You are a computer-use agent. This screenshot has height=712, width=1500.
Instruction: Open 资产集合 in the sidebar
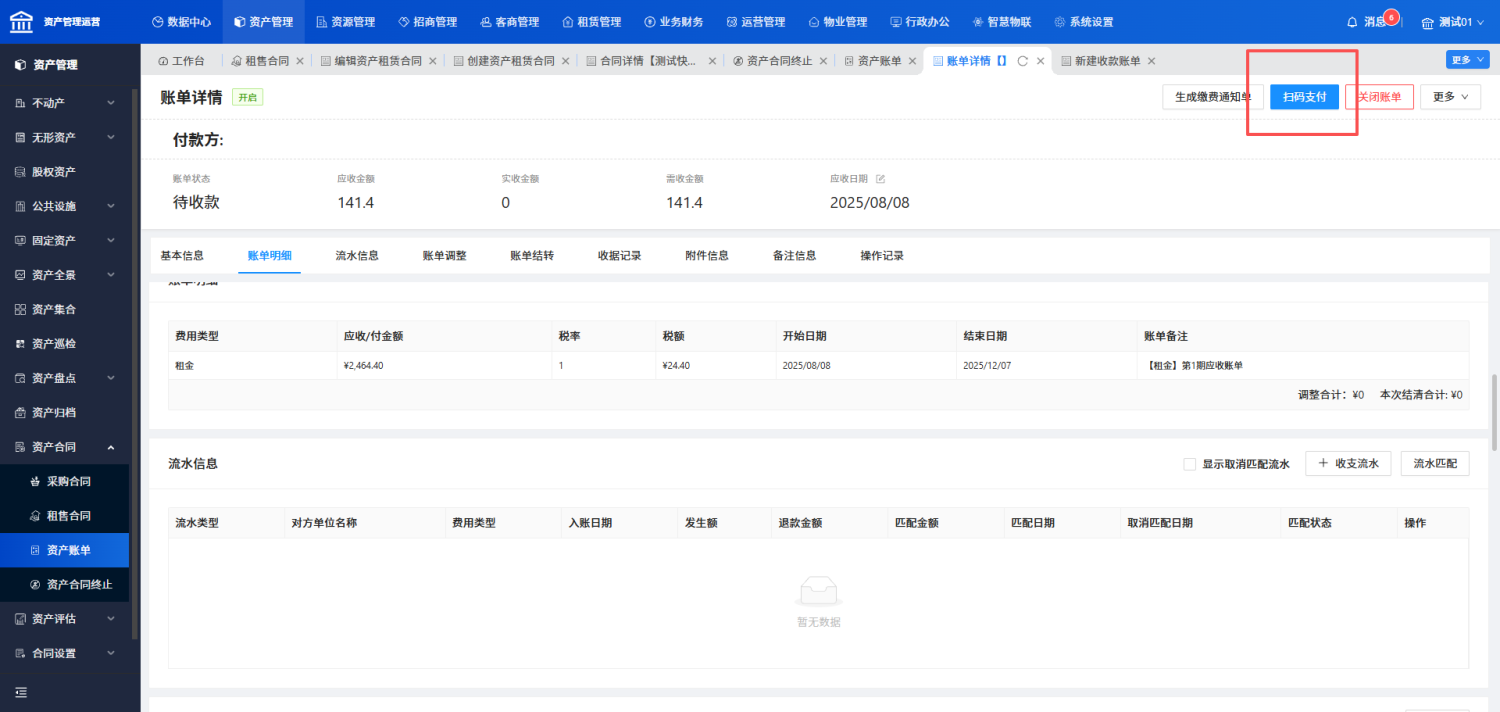pyautogui.click(x=65, y=309)
